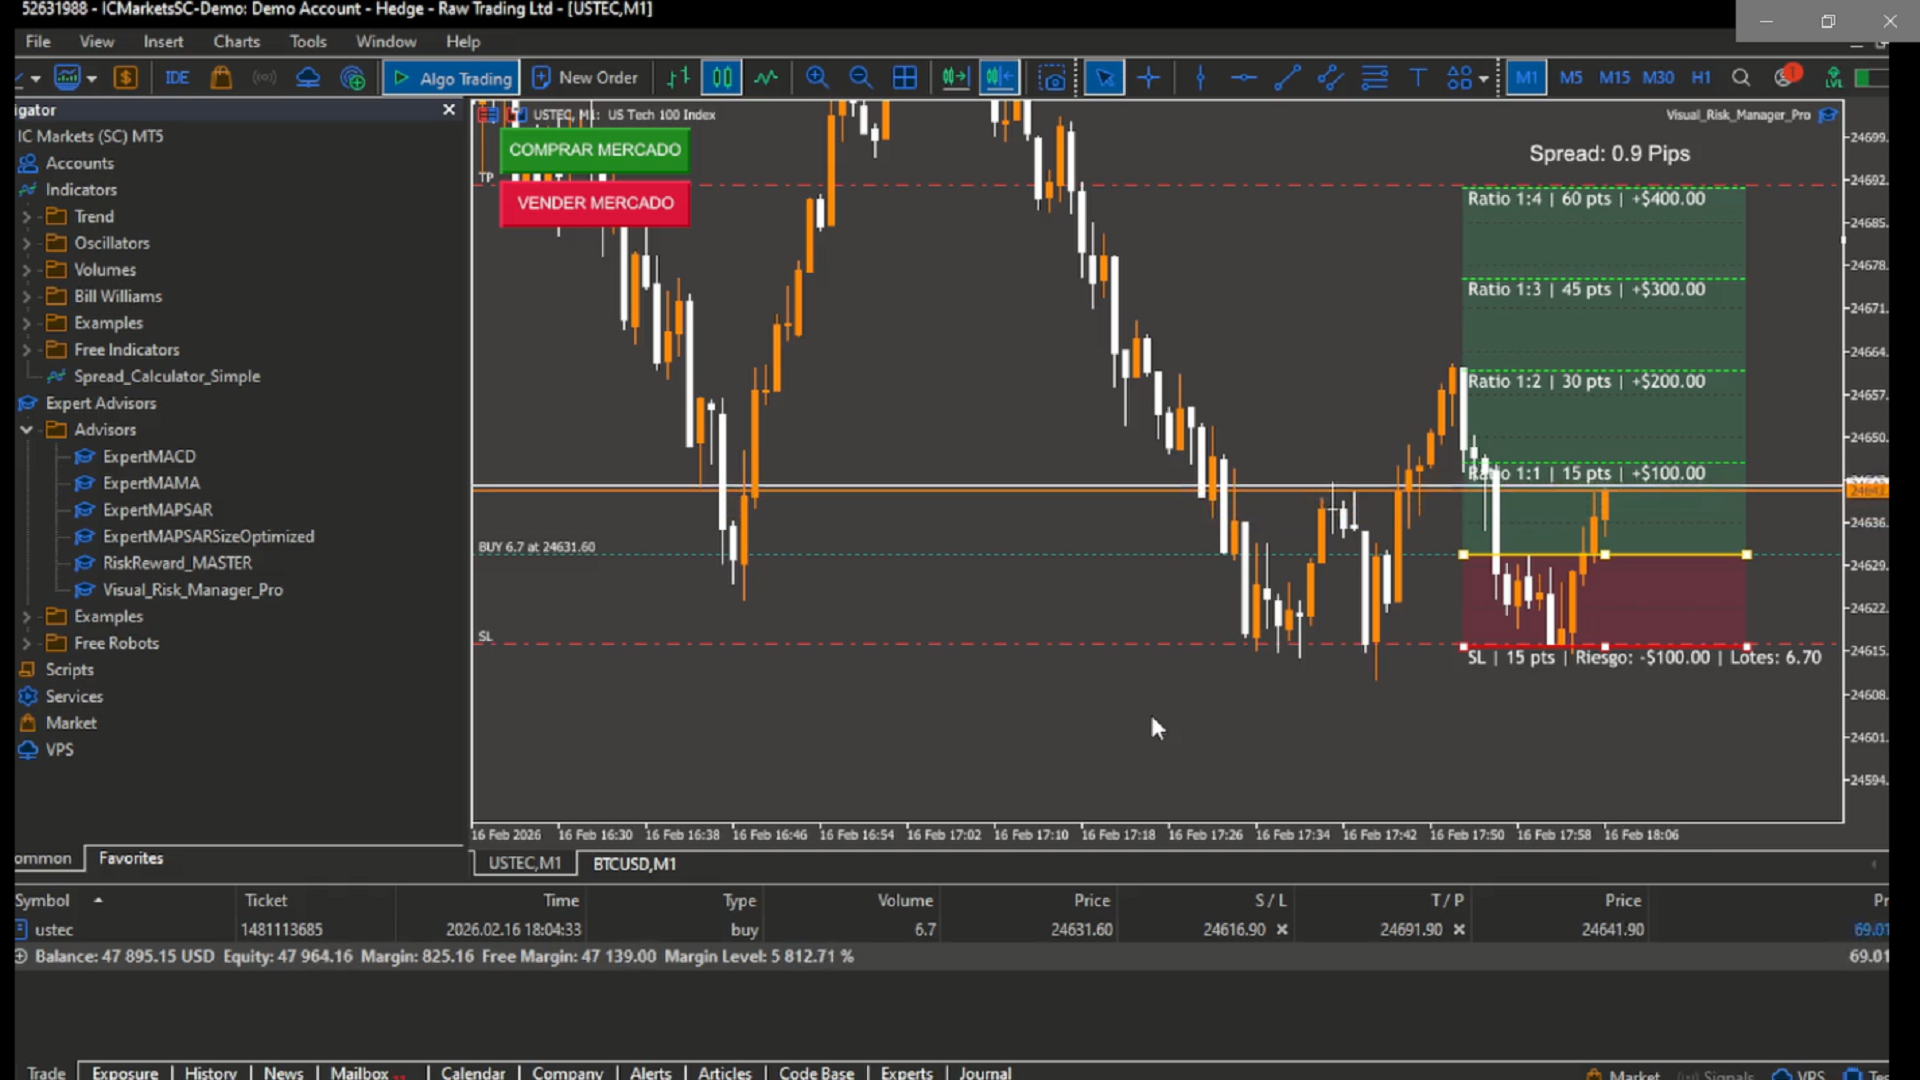This screenshot has height=1080, width=1920.
Task: Toggle chart shift icon
Action: (x=999, y=78)
